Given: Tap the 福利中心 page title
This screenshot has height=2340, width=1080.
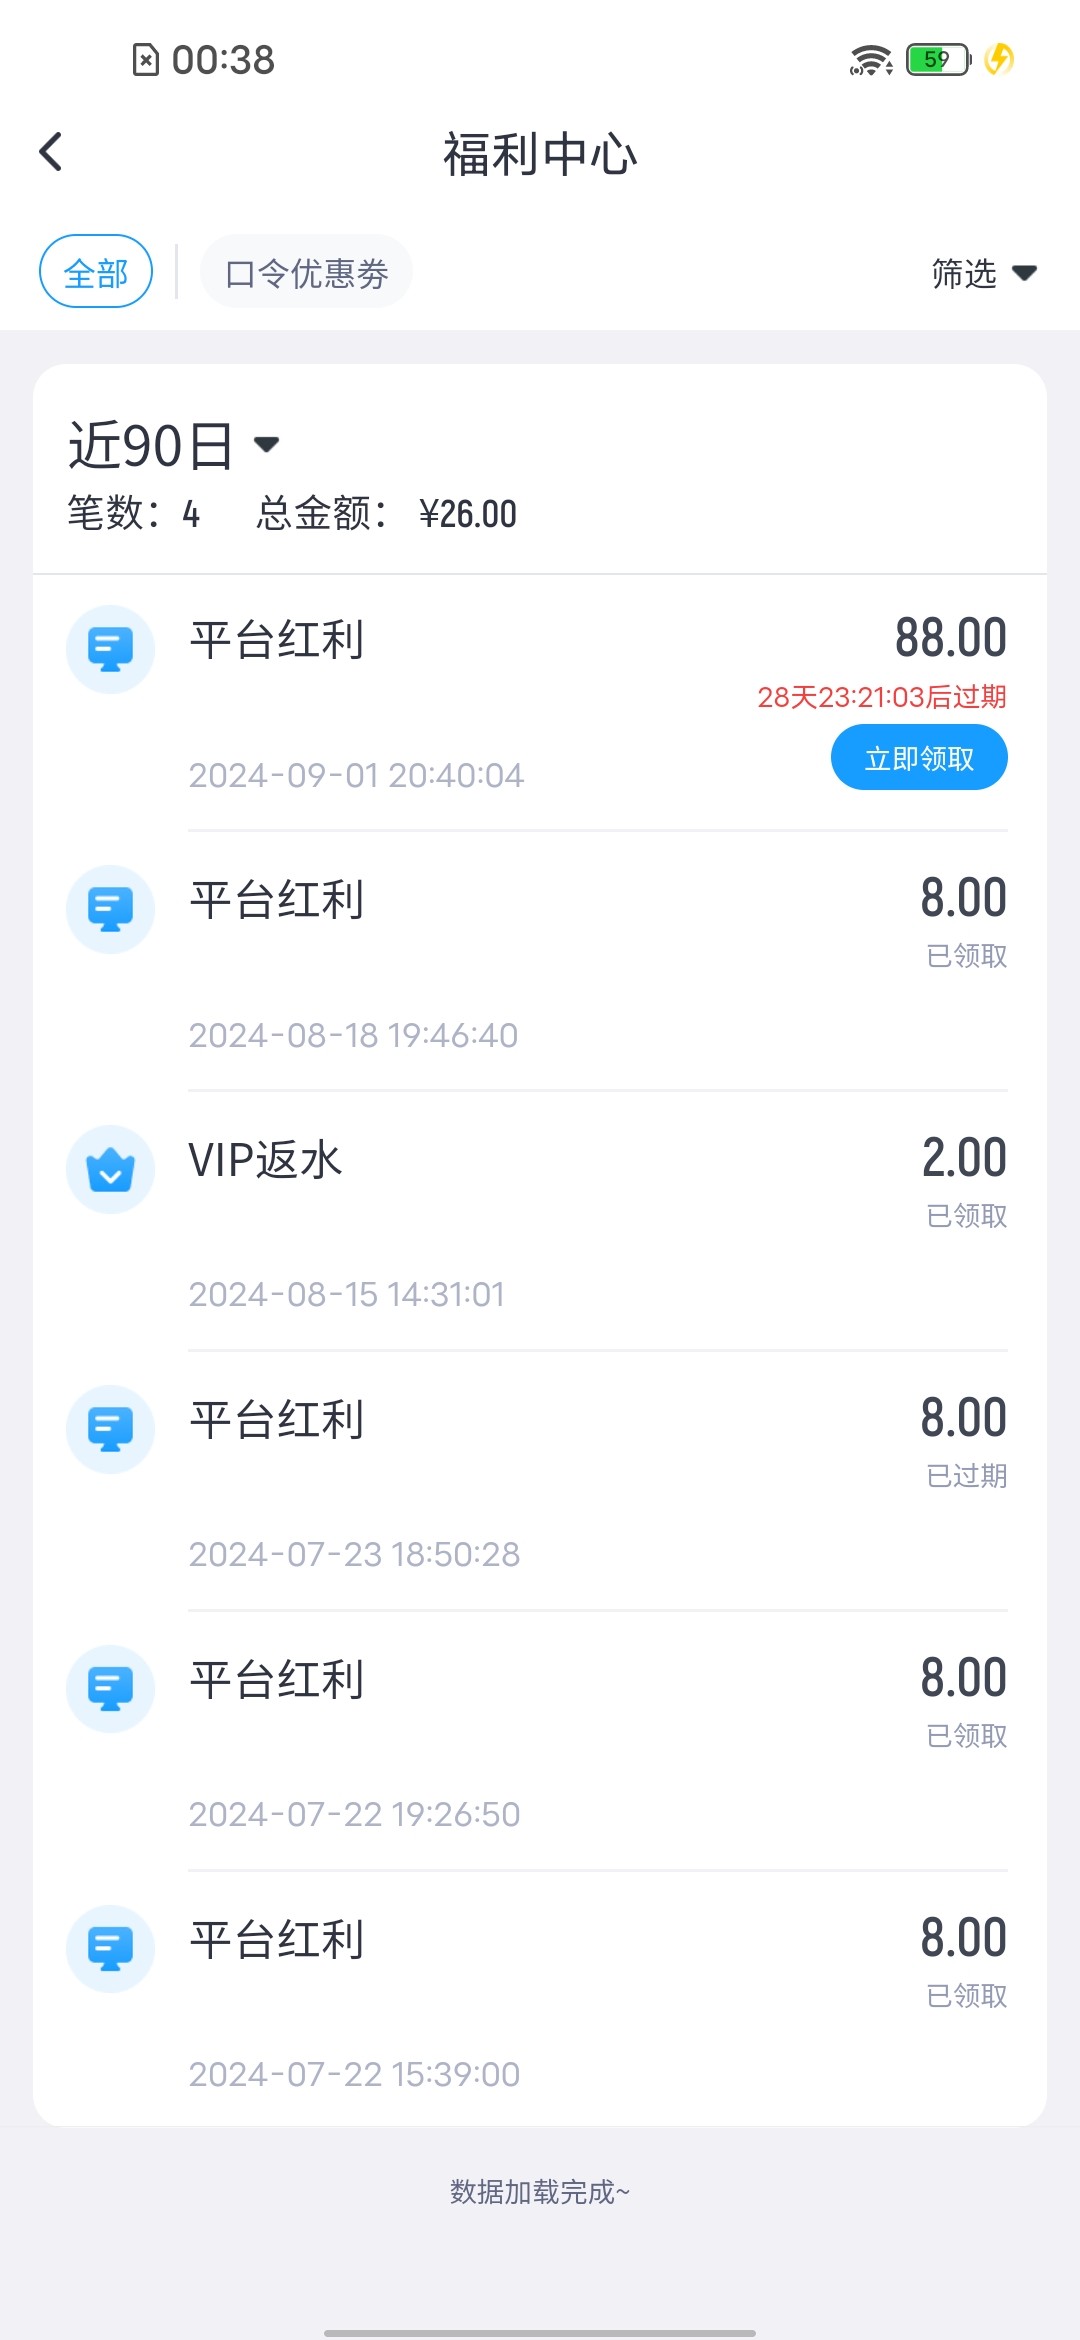Looking at the screenshot, I should pyautogui.click(x=540, y=155).
